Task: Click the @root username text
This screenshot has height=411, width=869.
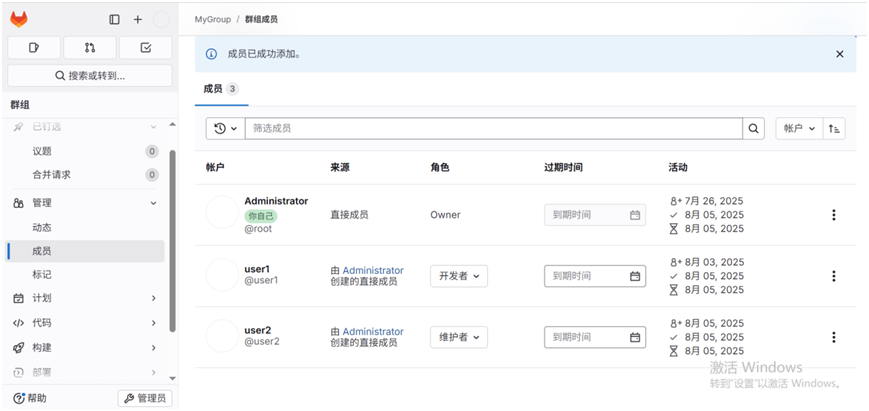Action: (258, 228)
